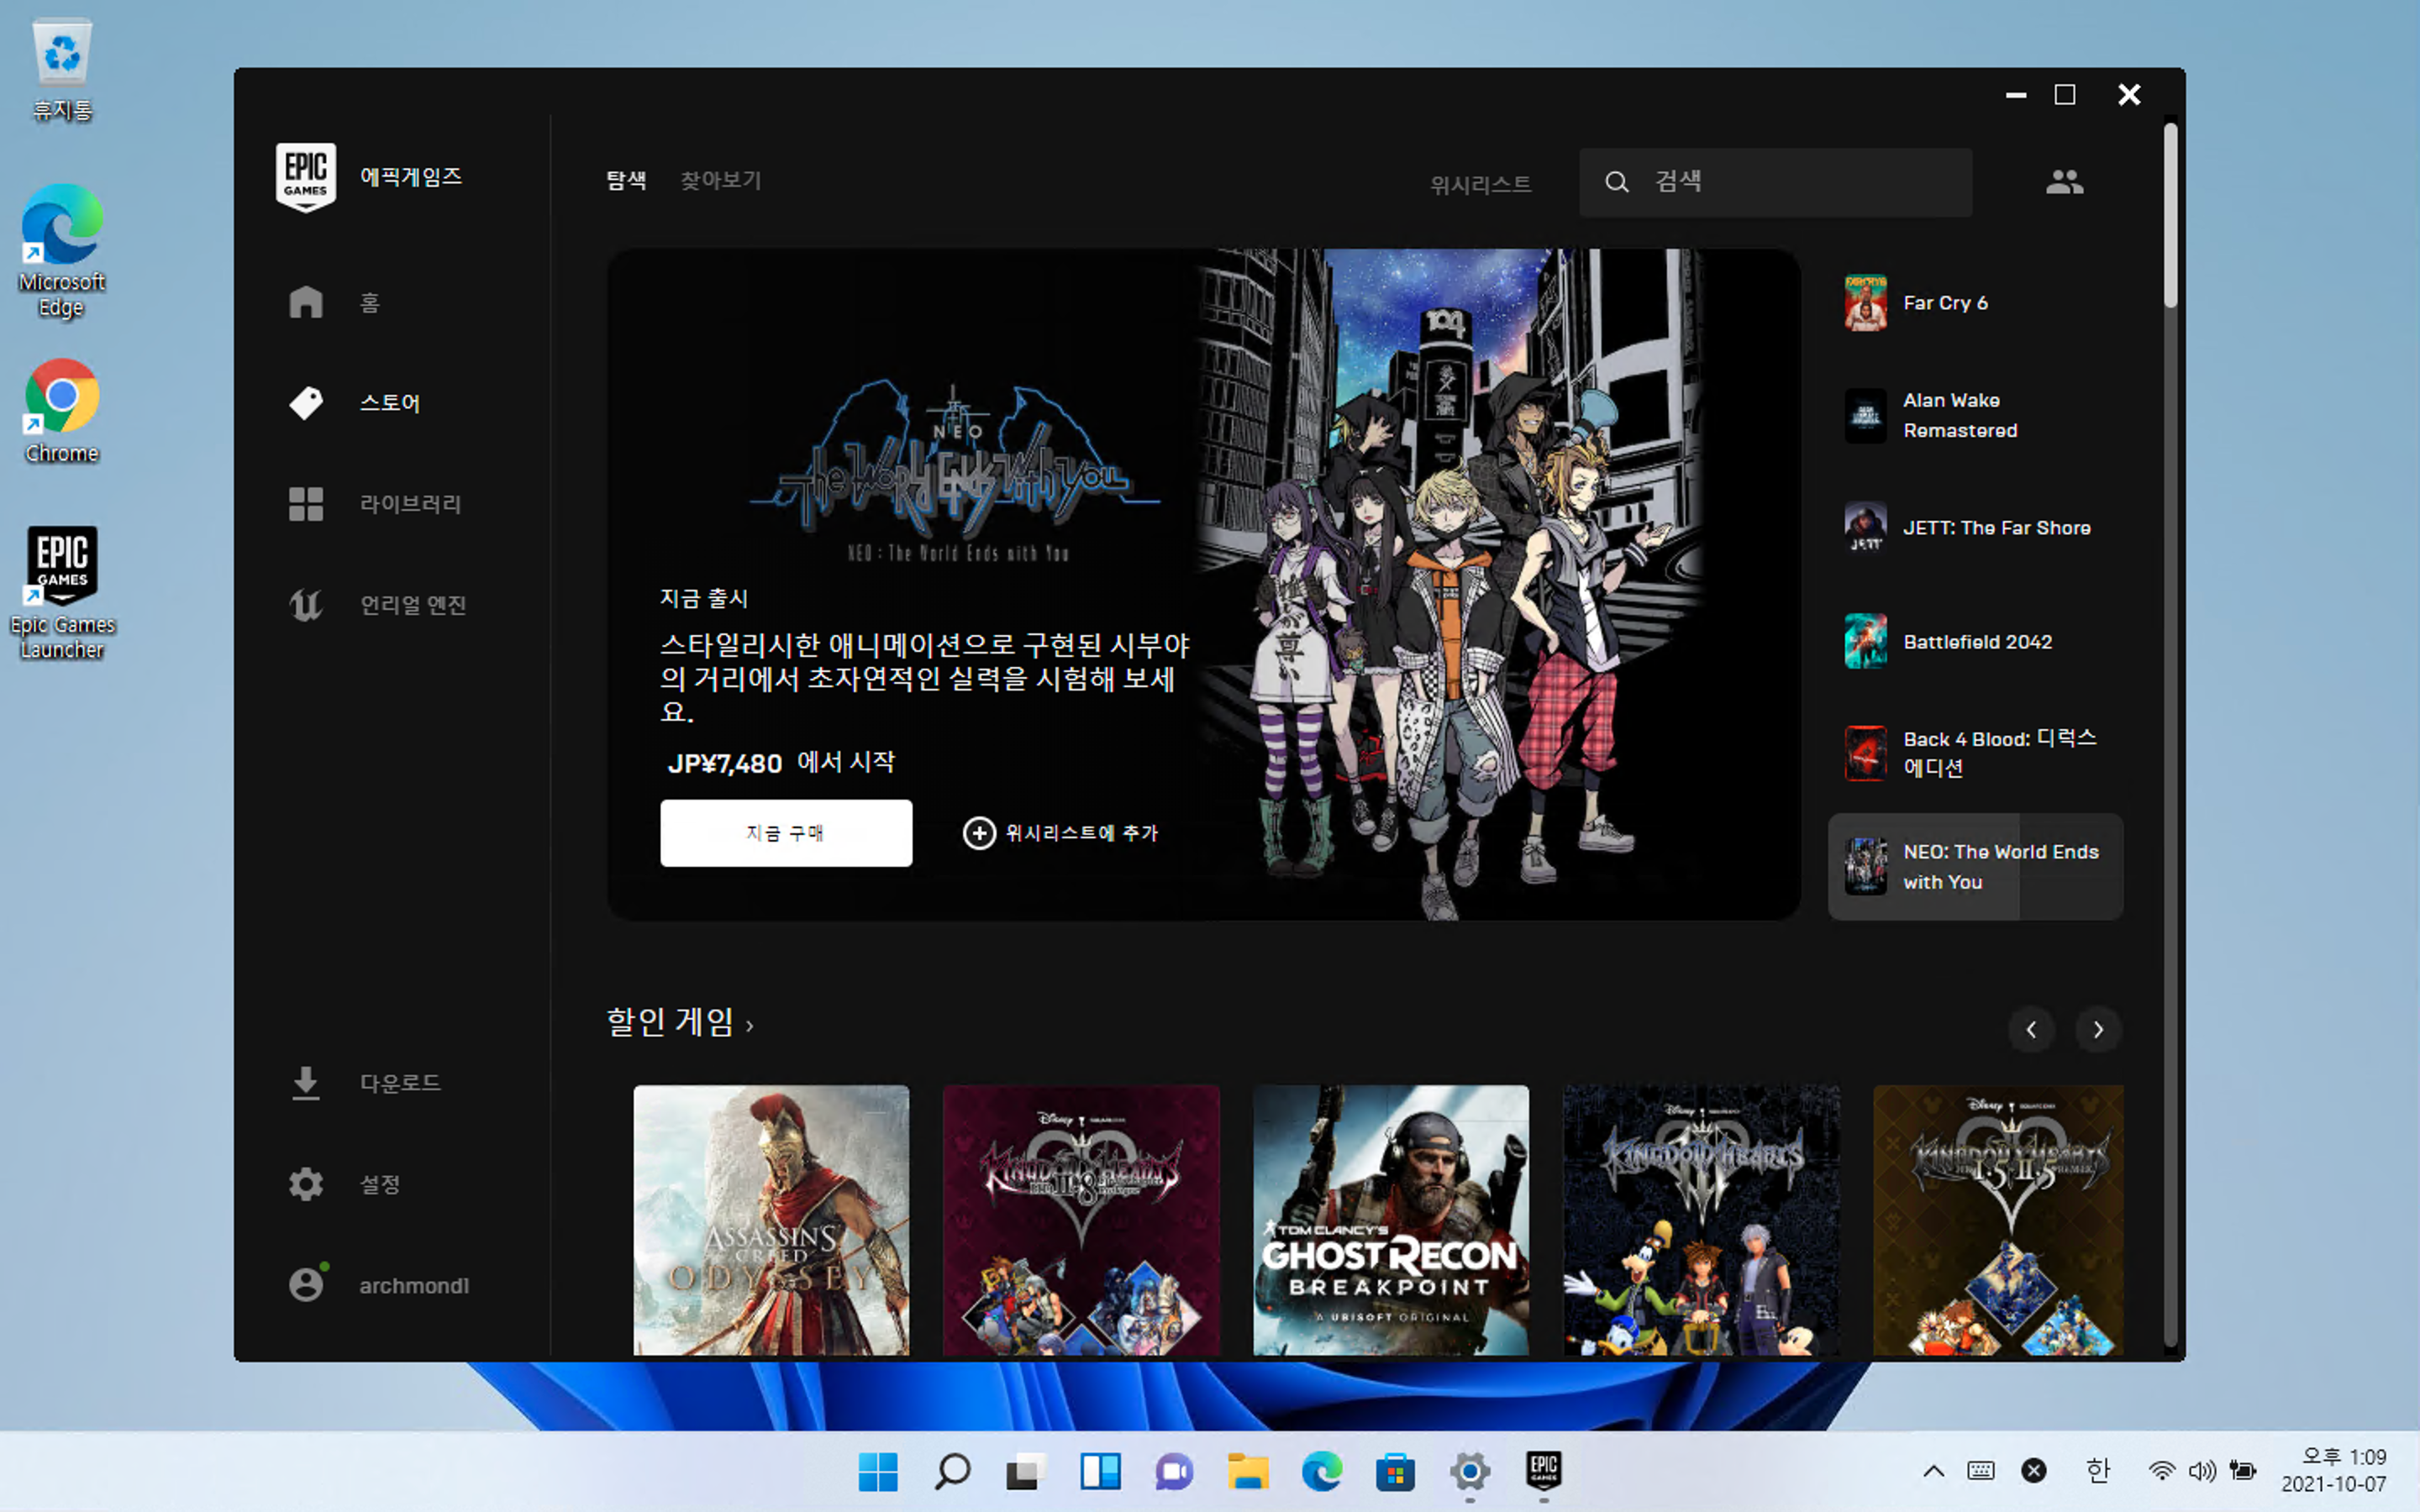Add NEO to wishlist via plus icon
Screen dimensions: 2420x1512
click(x=979, y=833)
